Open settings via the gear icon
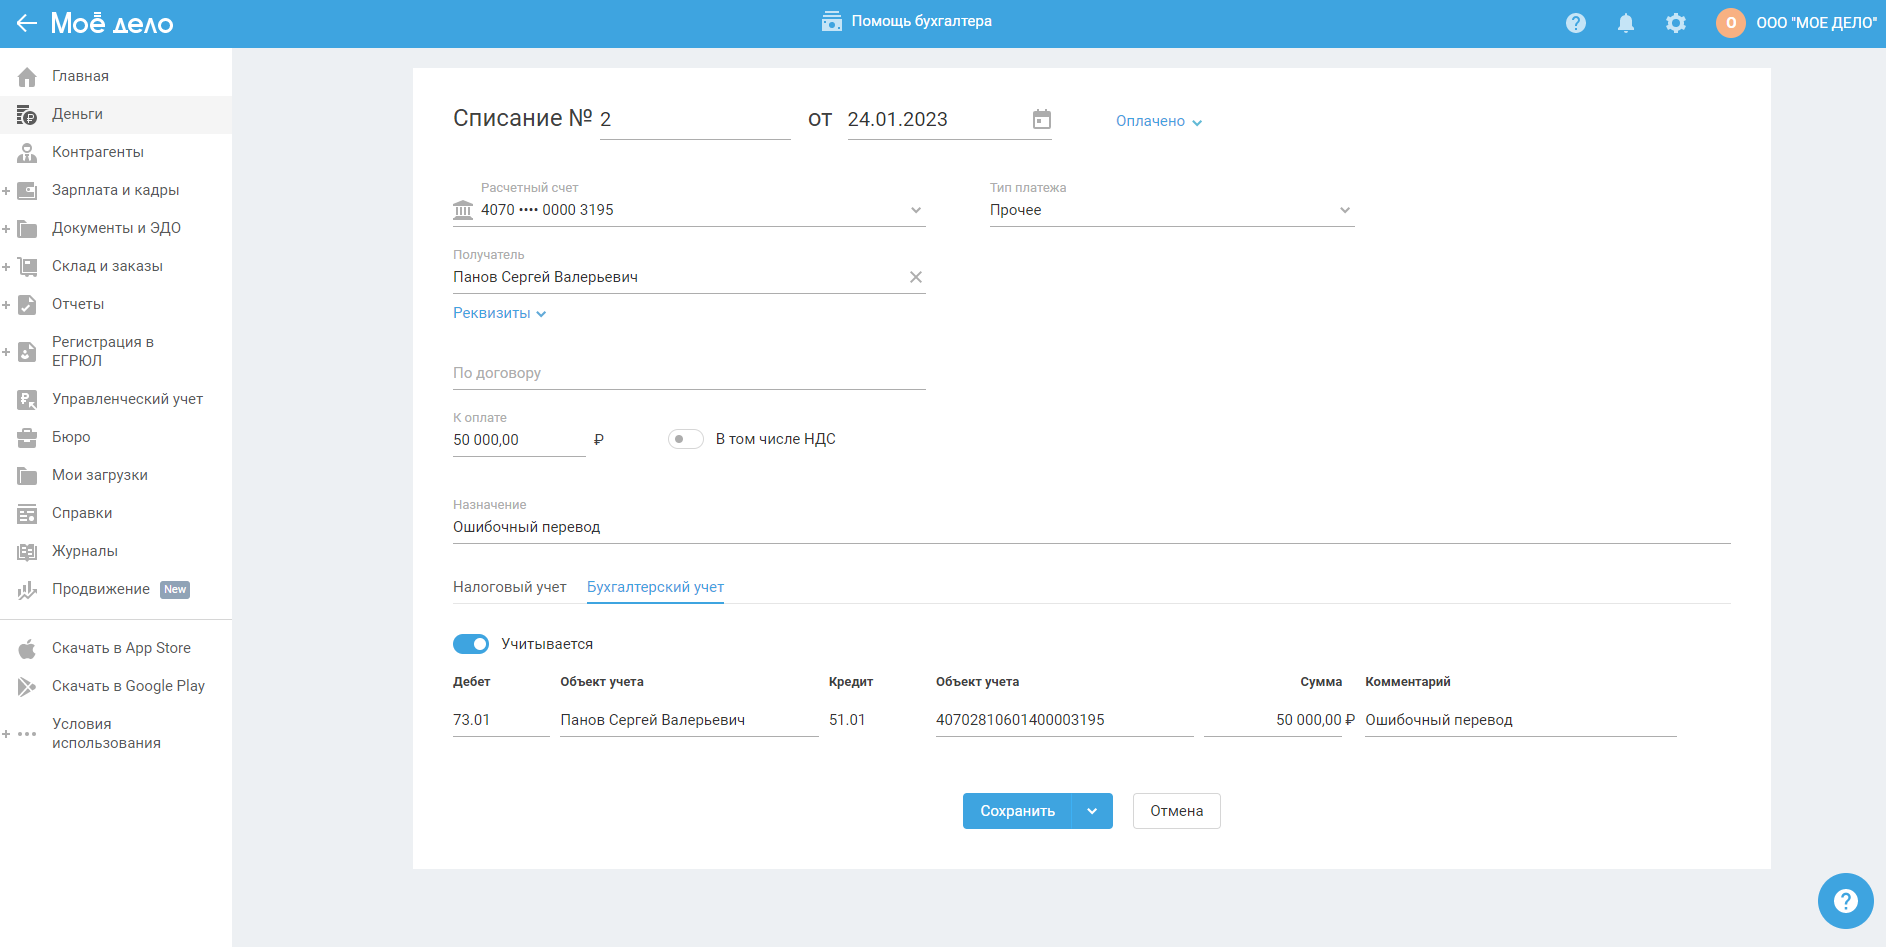Image resolution: width=1886 pixels, height=947 pixels. tap(1675, 23)
